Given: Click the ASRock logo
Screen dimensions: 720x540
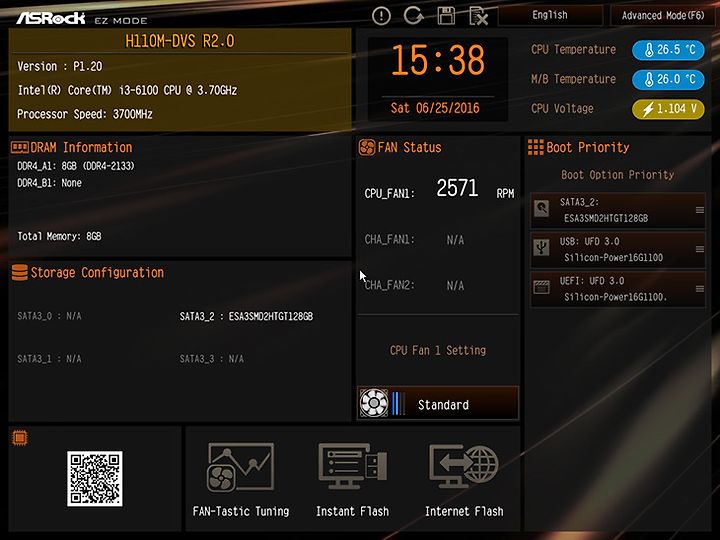Looking at the screenshot, I should pos(51,18).
